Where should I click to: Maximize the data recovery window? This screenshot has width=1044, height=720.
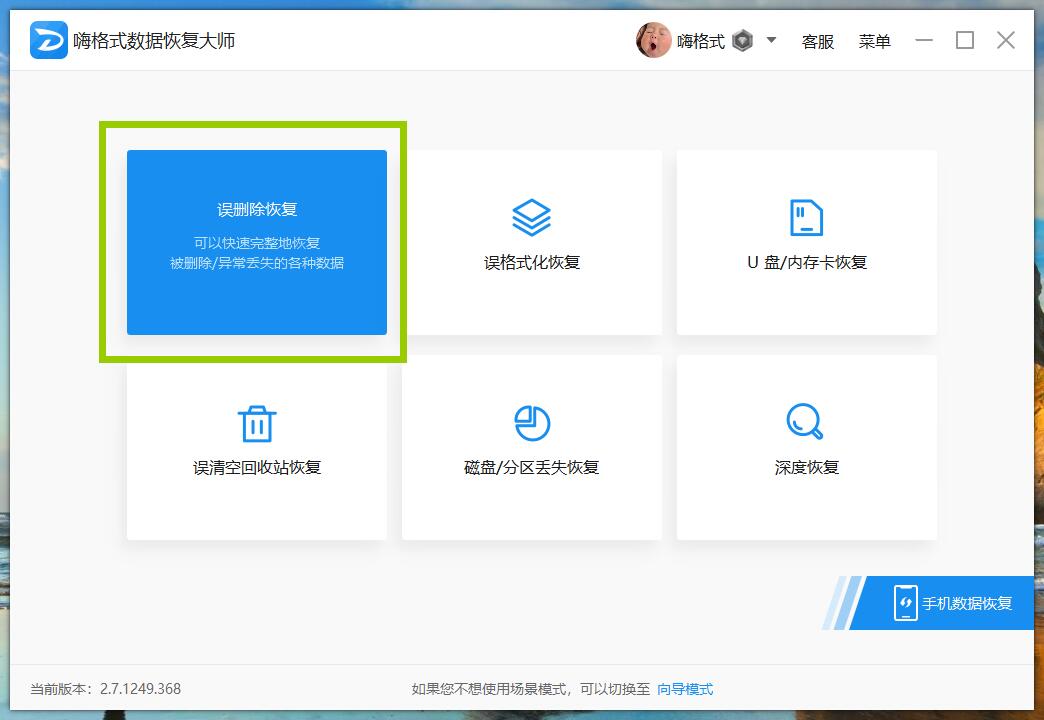click(965, 41)
